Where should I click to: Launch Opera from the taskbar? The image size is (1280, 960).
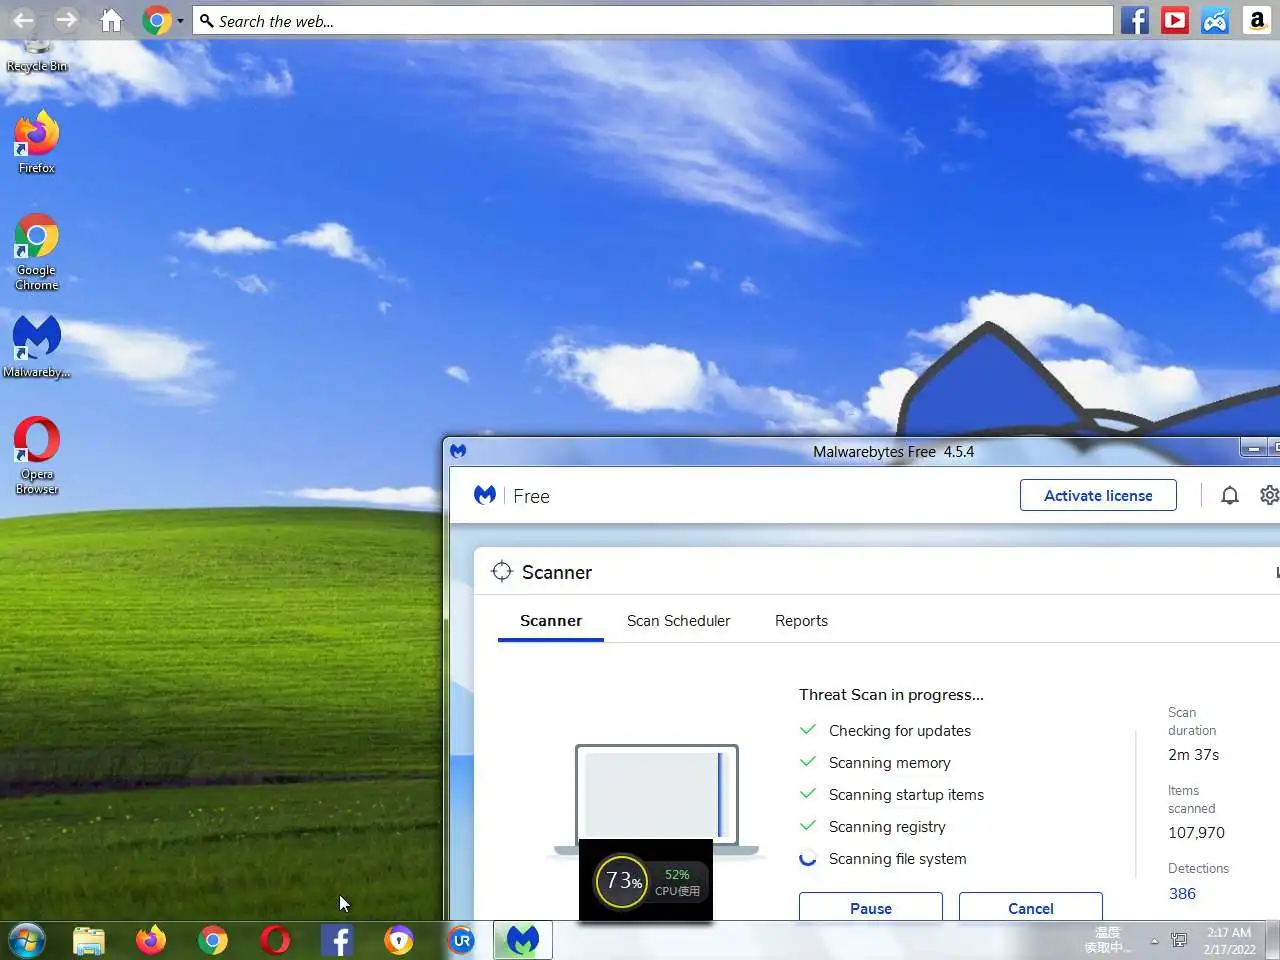pos(275,940)
